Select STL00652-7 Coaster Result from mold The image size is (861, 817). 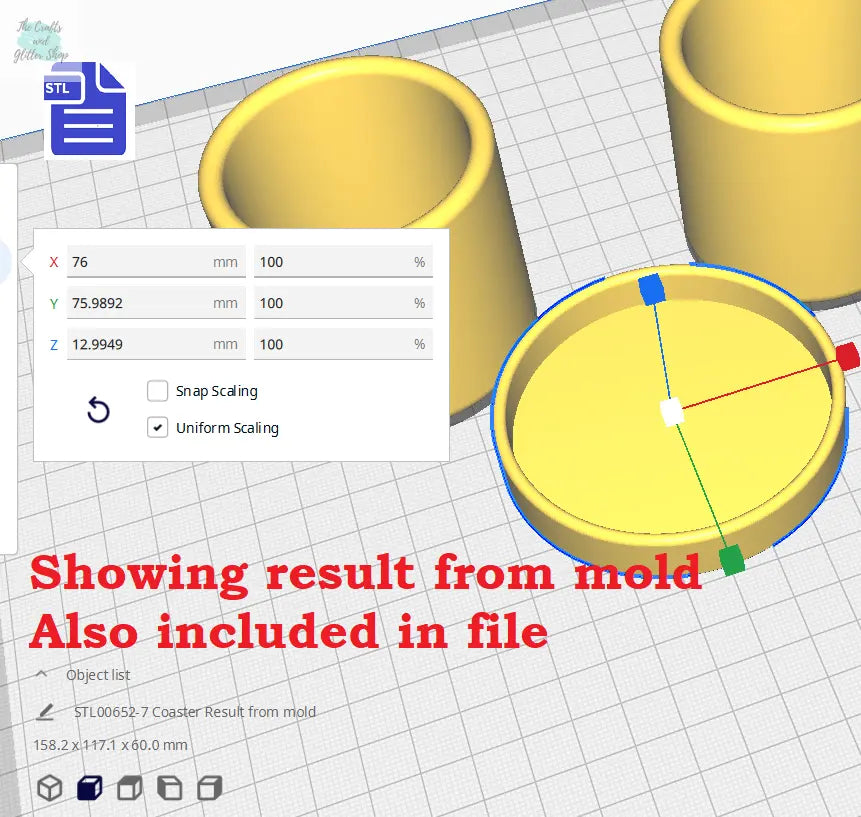tap(195, 712)
